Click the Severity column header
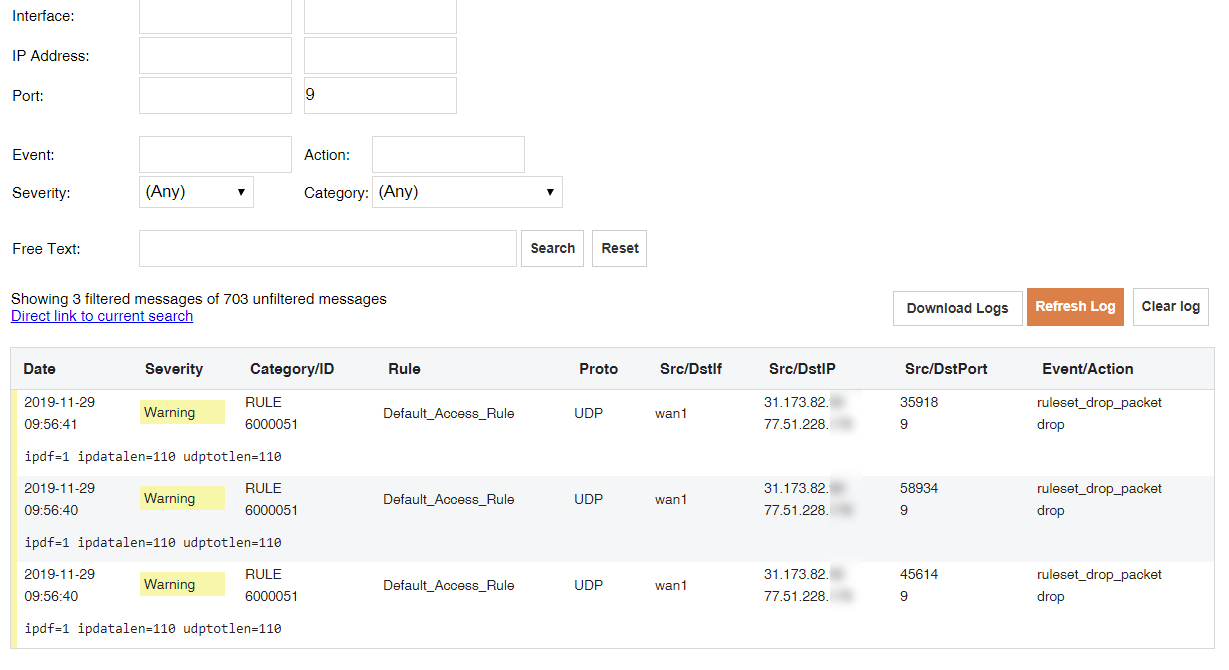The height and width of the screenshot is (670, 1229). coord(174,369)
